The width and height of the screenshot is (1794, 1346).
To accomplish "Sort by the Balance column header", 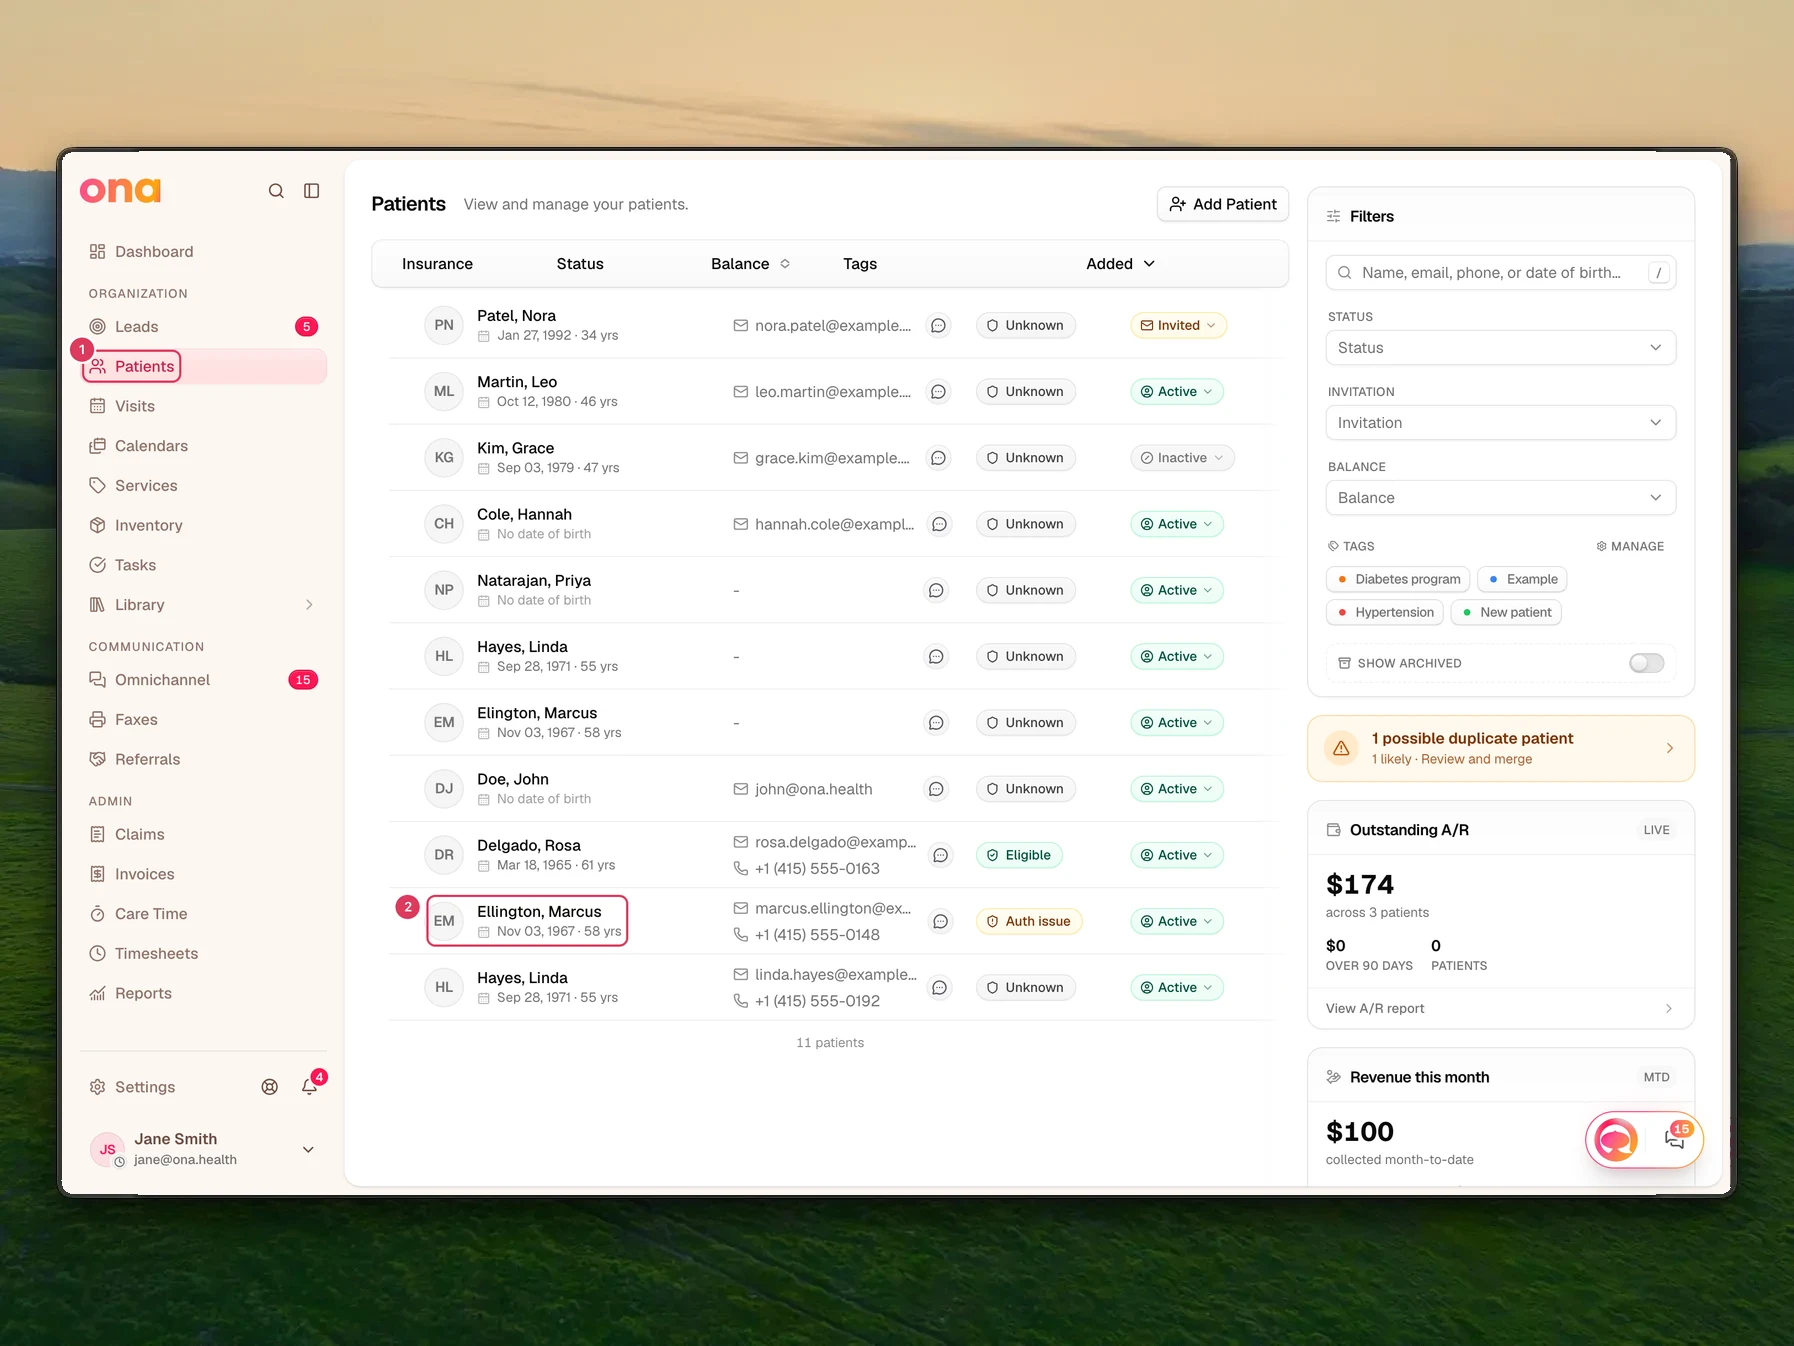I will pyautogui.click(x=750, y=264).
